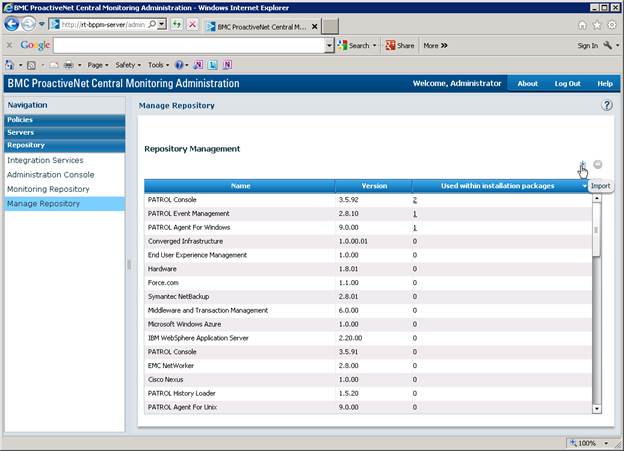Click the Google toolbar Search button
The width and height of the screenshot is (624, 451).
click(357, 45)
